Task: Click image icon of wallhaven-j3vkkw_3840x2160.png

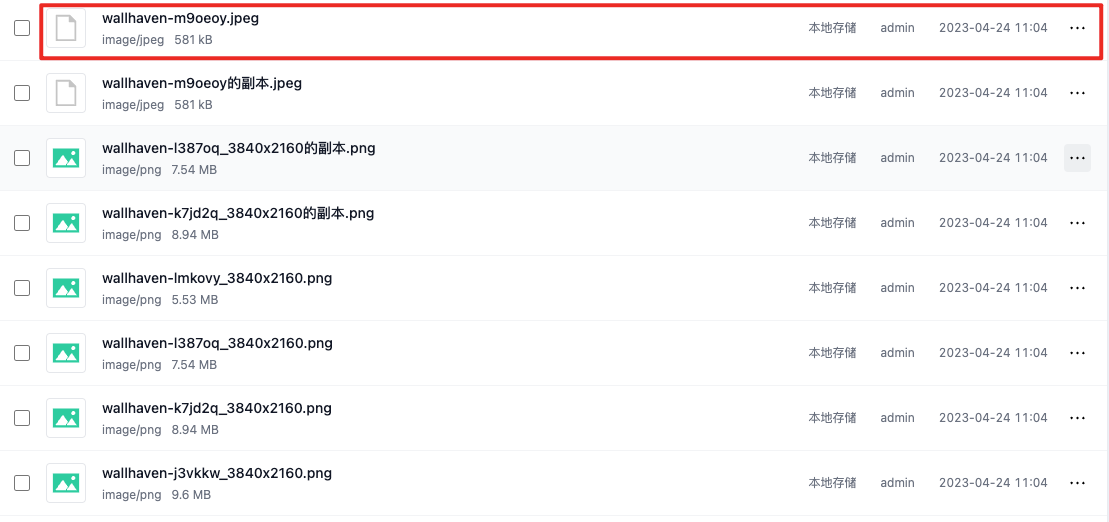Action: tap(66, 484)
